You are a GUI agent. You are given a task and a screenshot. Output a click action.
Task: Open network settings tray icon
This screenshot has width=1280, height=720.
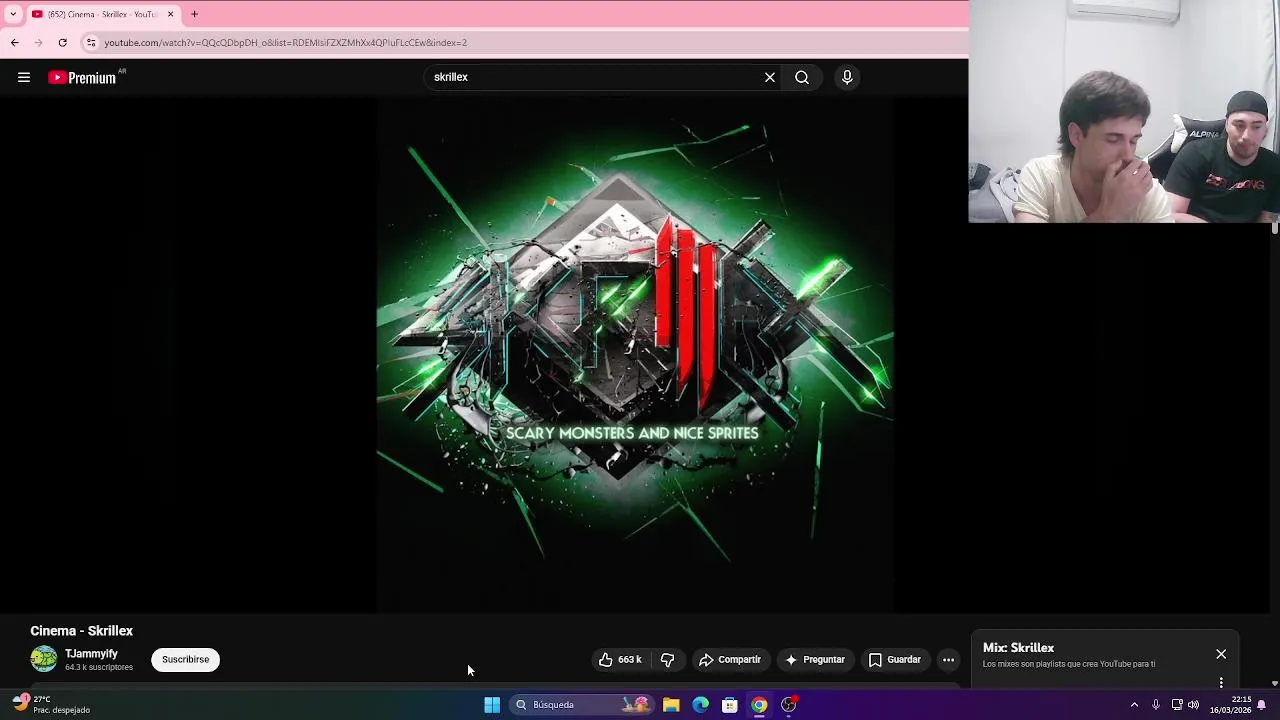click(1177, 705)
